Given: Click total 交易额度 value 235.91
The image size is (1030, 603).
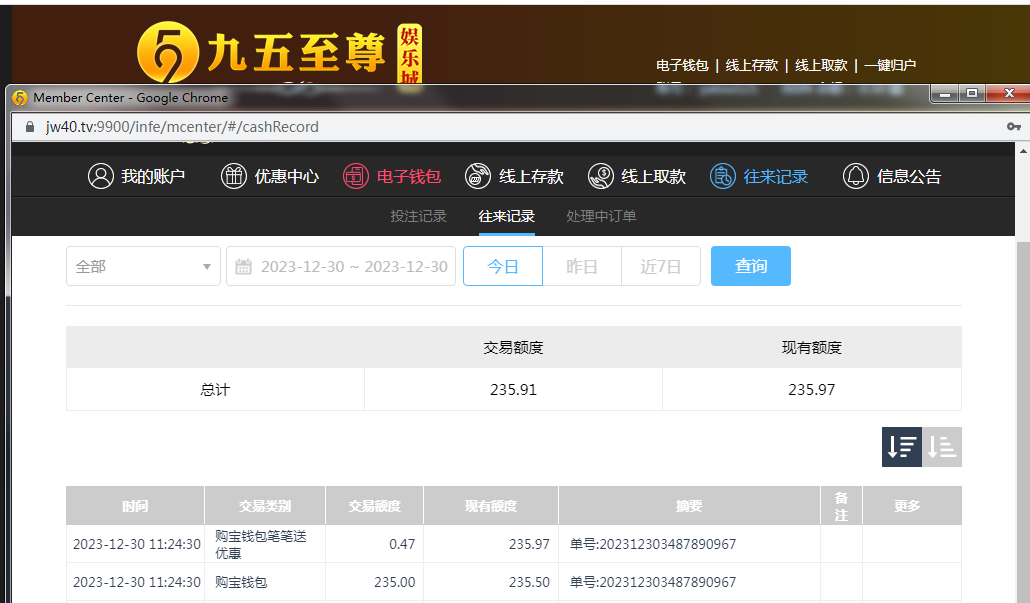Looking at the screenshot, I should pyautogui.click(x=513, y=390).
